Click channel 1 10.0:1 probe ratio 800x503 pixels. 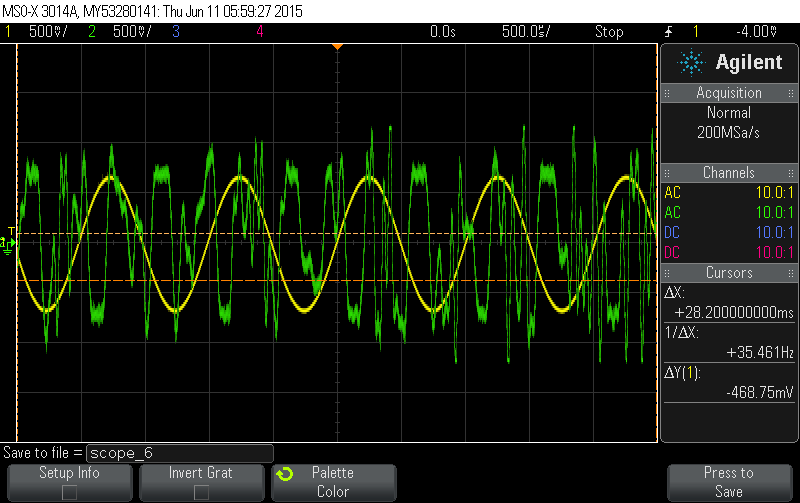(774, 193)
